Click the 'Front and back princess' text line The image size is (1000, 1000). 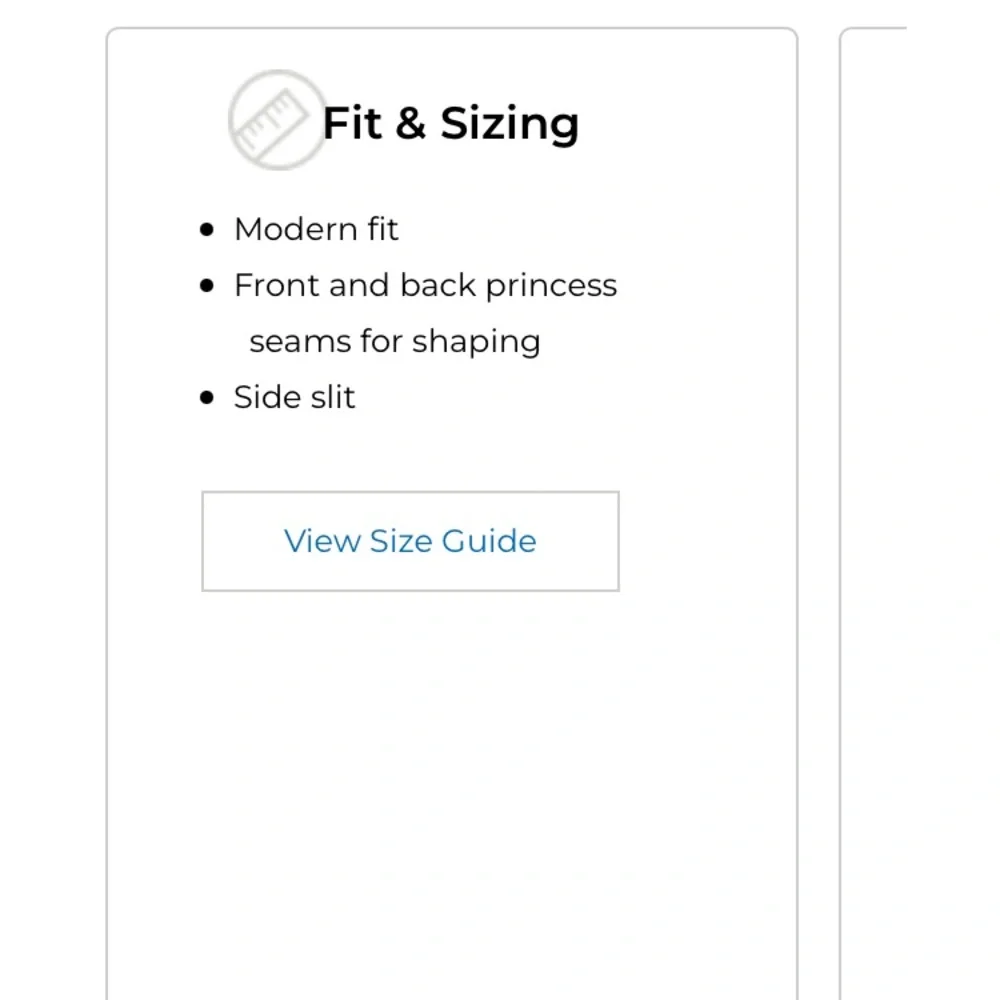coord(425,285)
